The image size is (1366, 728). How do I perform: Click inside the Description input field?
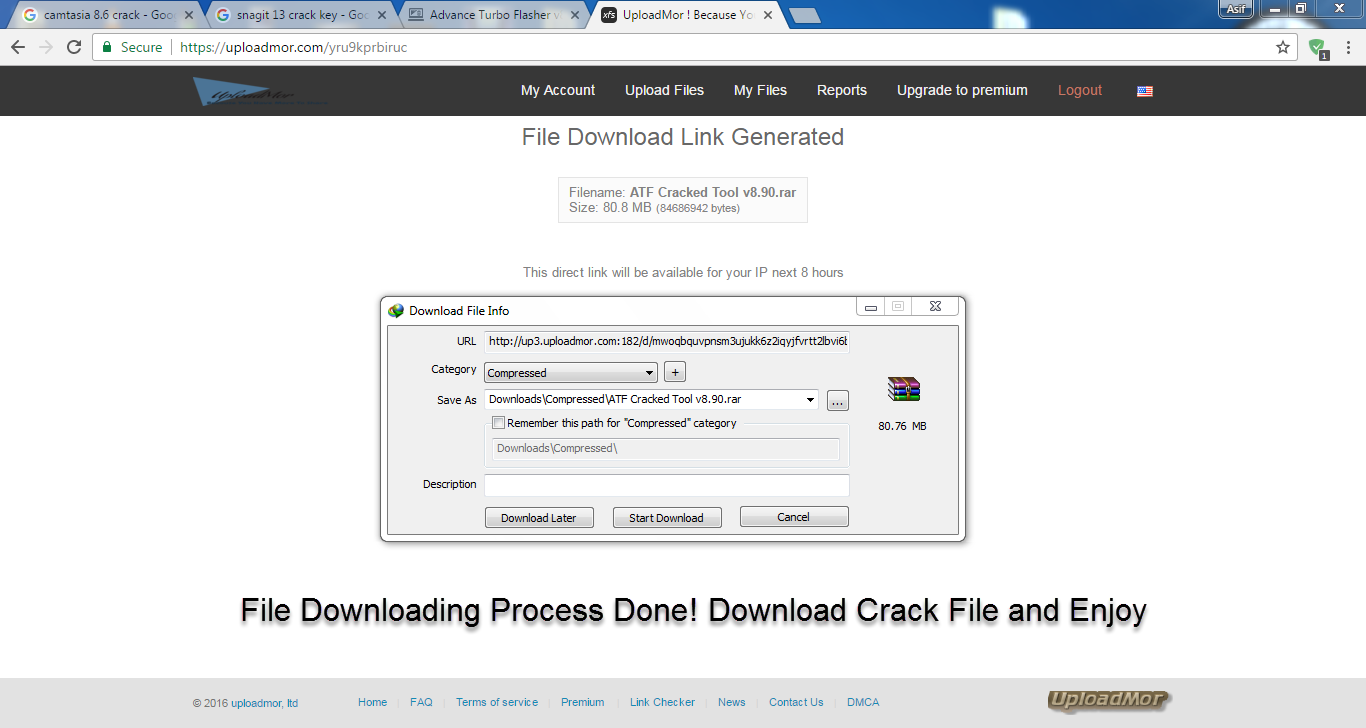[666, 484]
